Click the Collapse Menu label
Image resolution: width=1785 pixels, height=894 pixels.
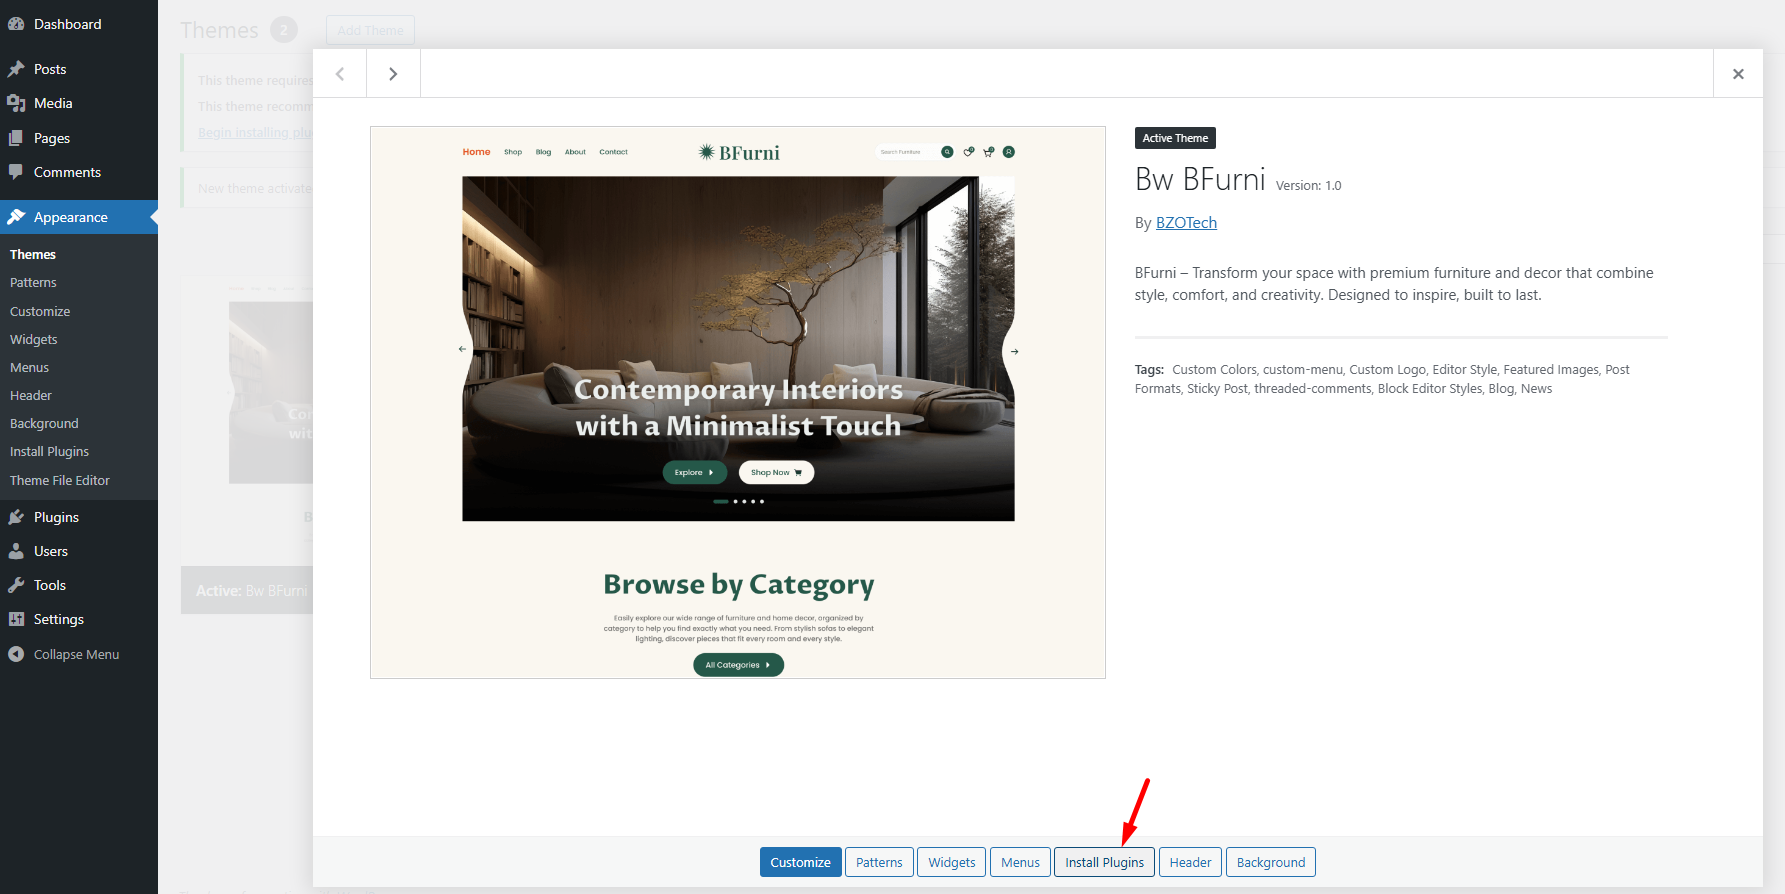click(x=76, y=654)
